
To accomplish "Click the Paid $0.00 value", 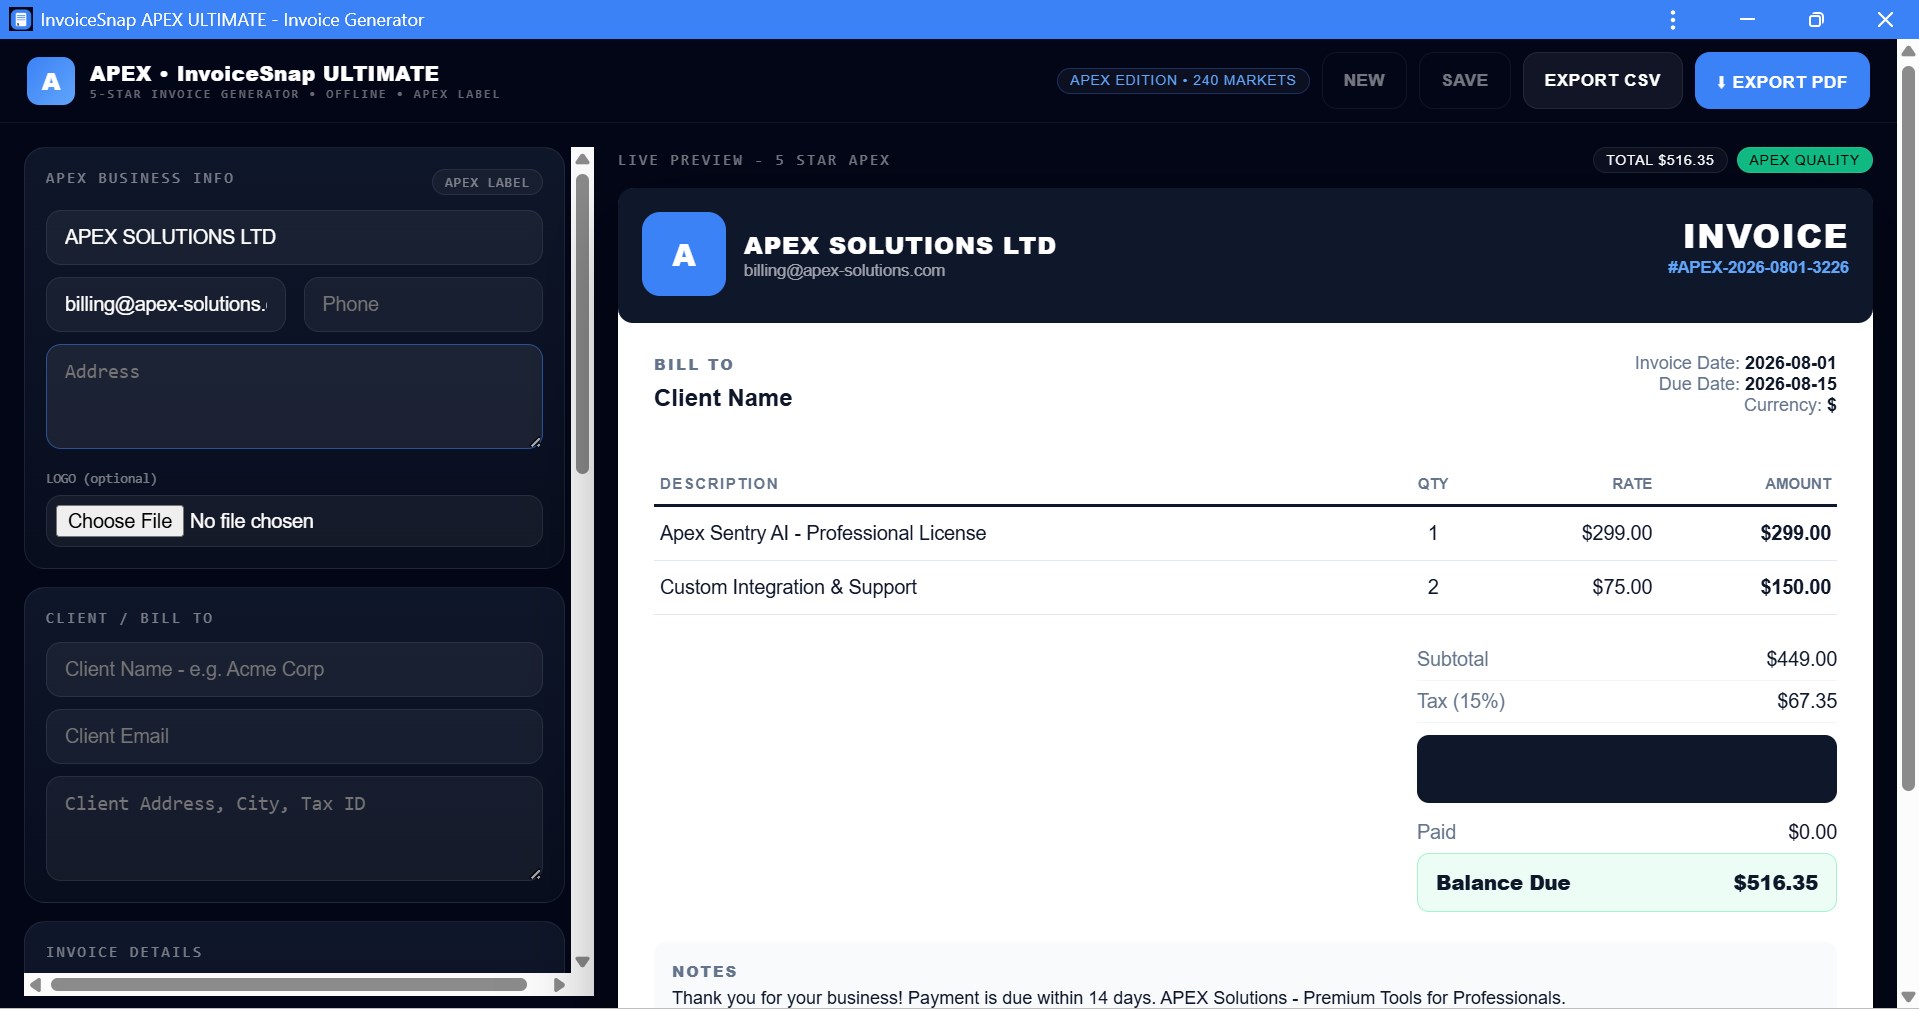I will tap(1812, 832).
